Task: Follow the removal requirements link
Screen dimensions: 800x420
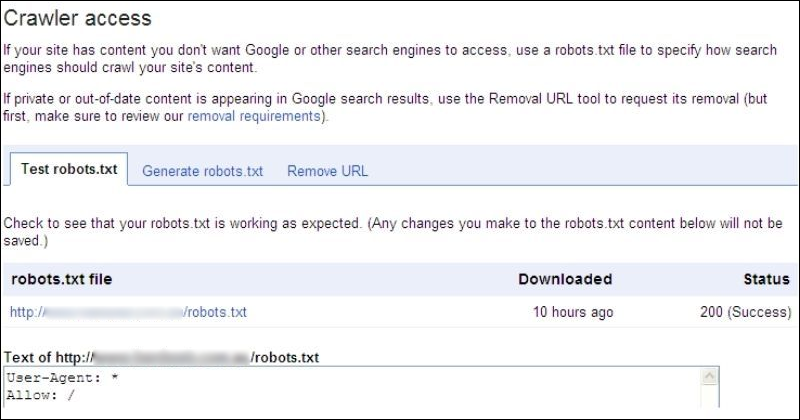Action: click(x=254, y=116)
